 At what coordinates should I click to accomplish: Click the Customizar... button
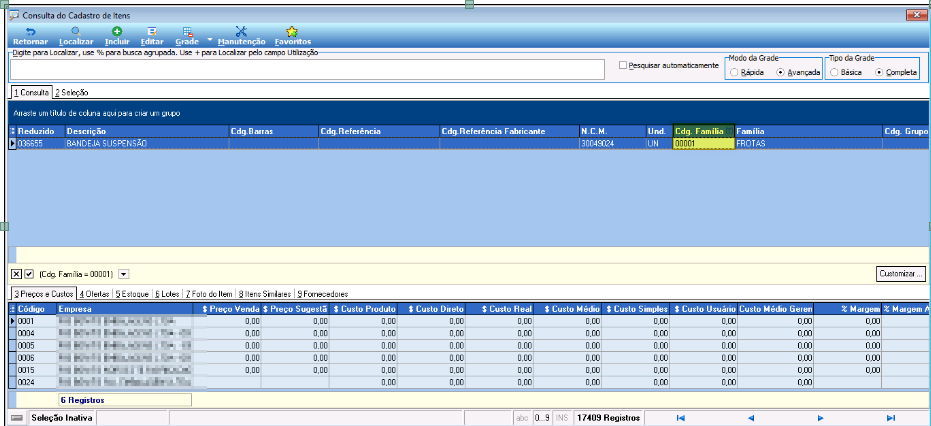(x=901, y=274)
